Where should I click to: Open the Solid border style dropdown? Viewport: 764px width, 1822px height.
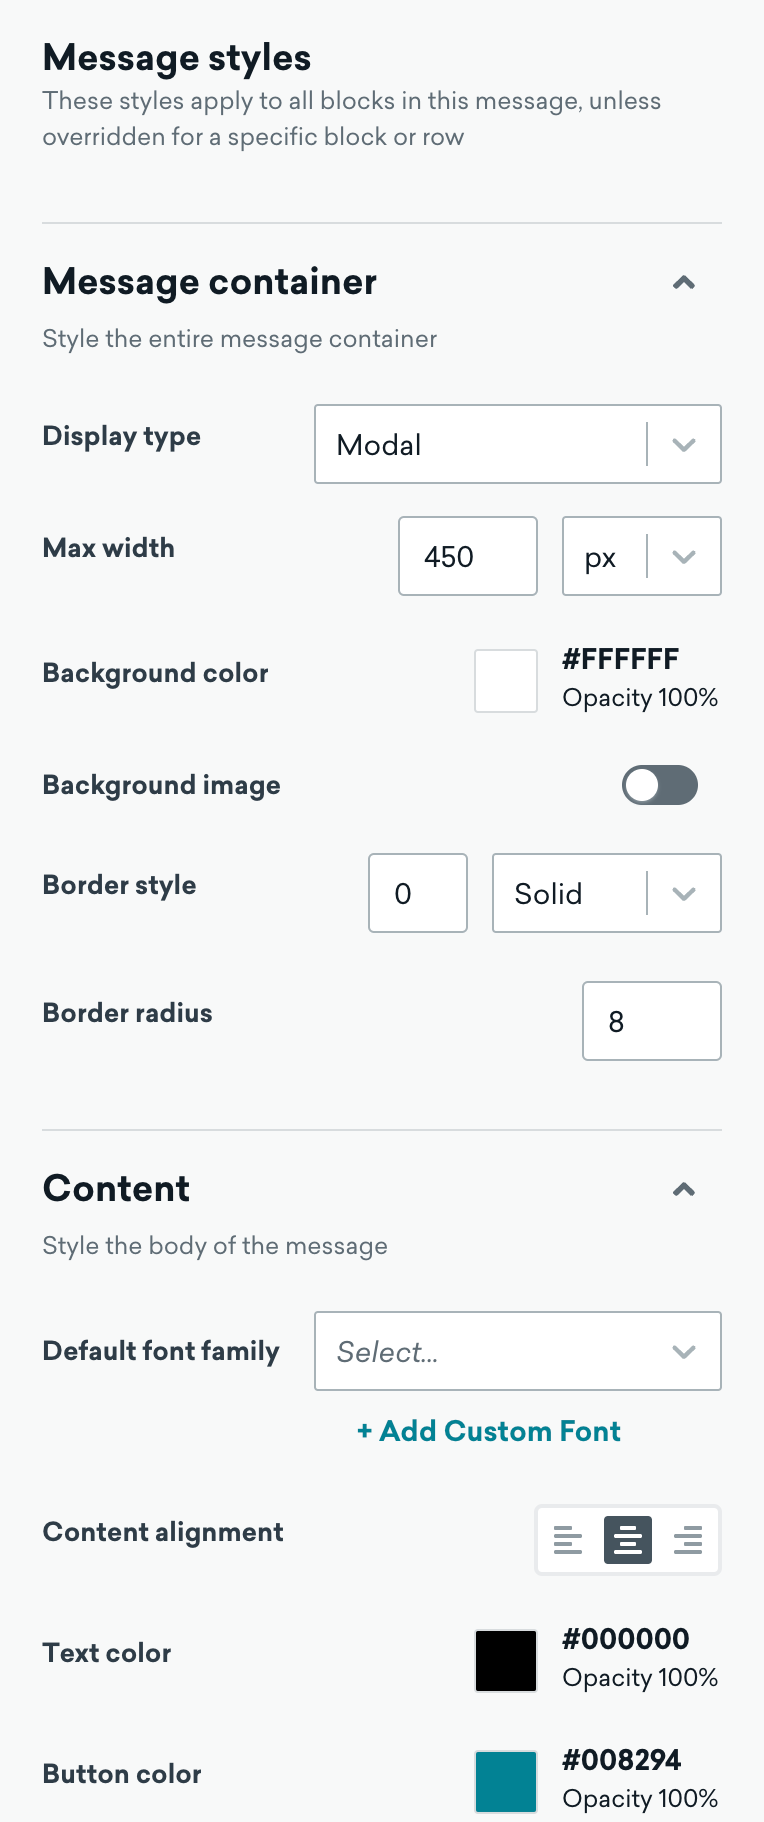click(607, 893)
